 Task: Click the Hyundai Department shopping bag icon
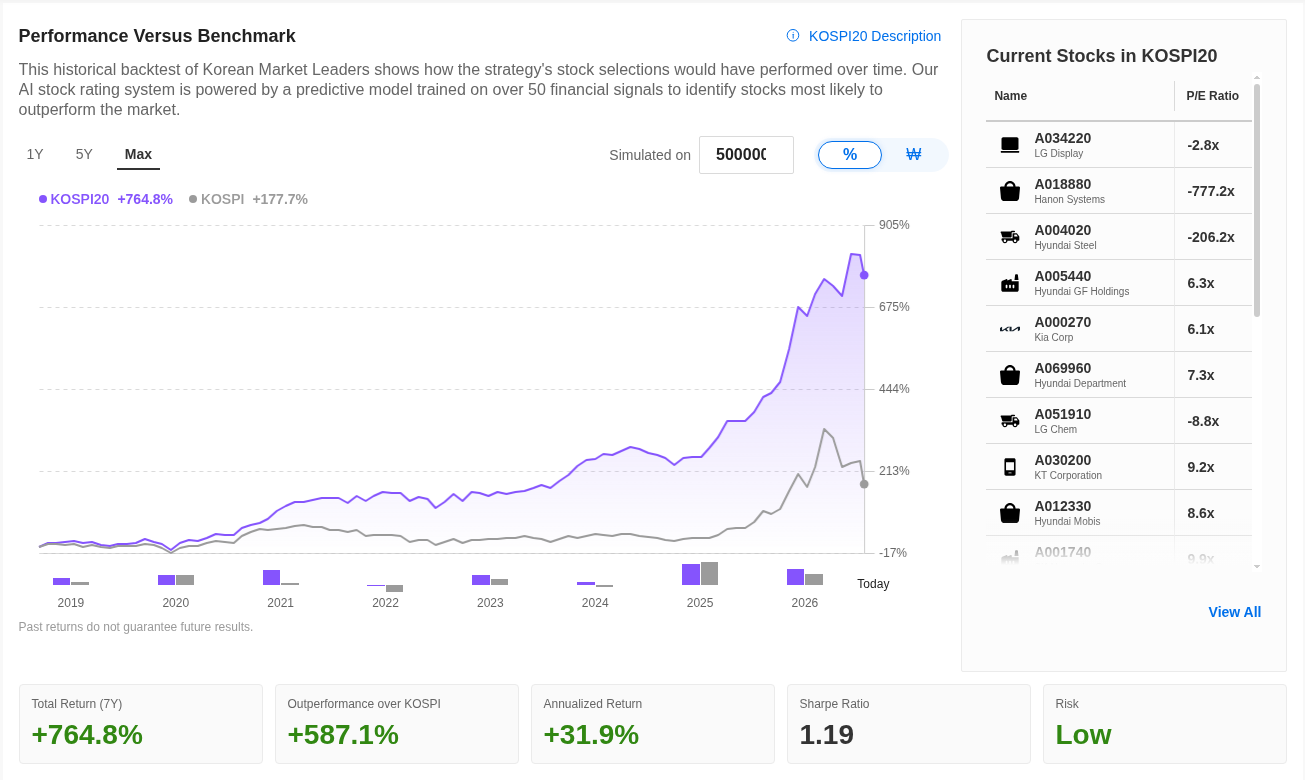point(1010,375)
